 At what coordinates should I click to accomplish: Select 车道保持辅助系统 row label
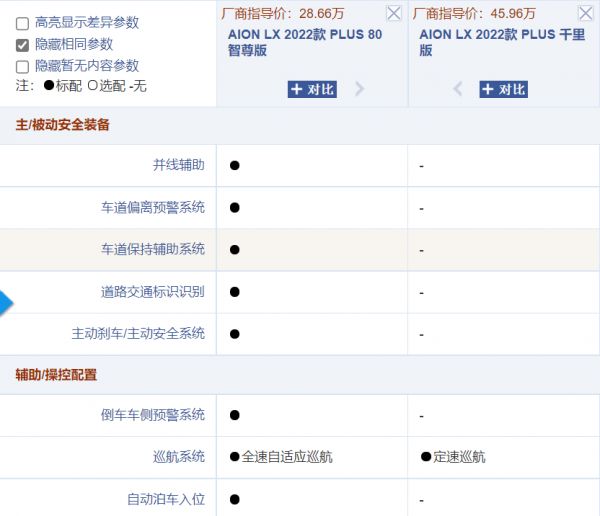click(x=152, y=249)
